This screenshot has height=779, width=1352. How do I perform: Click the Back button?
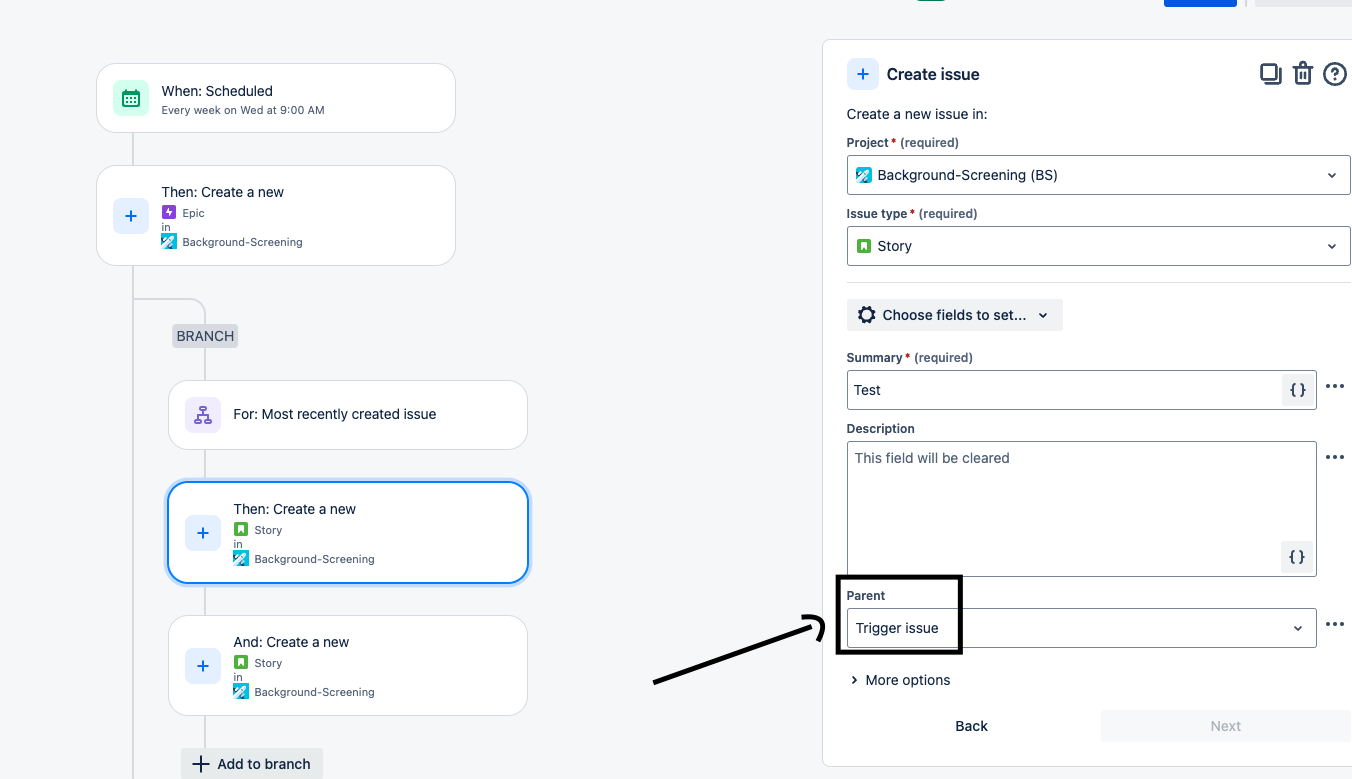pos(971,726)
